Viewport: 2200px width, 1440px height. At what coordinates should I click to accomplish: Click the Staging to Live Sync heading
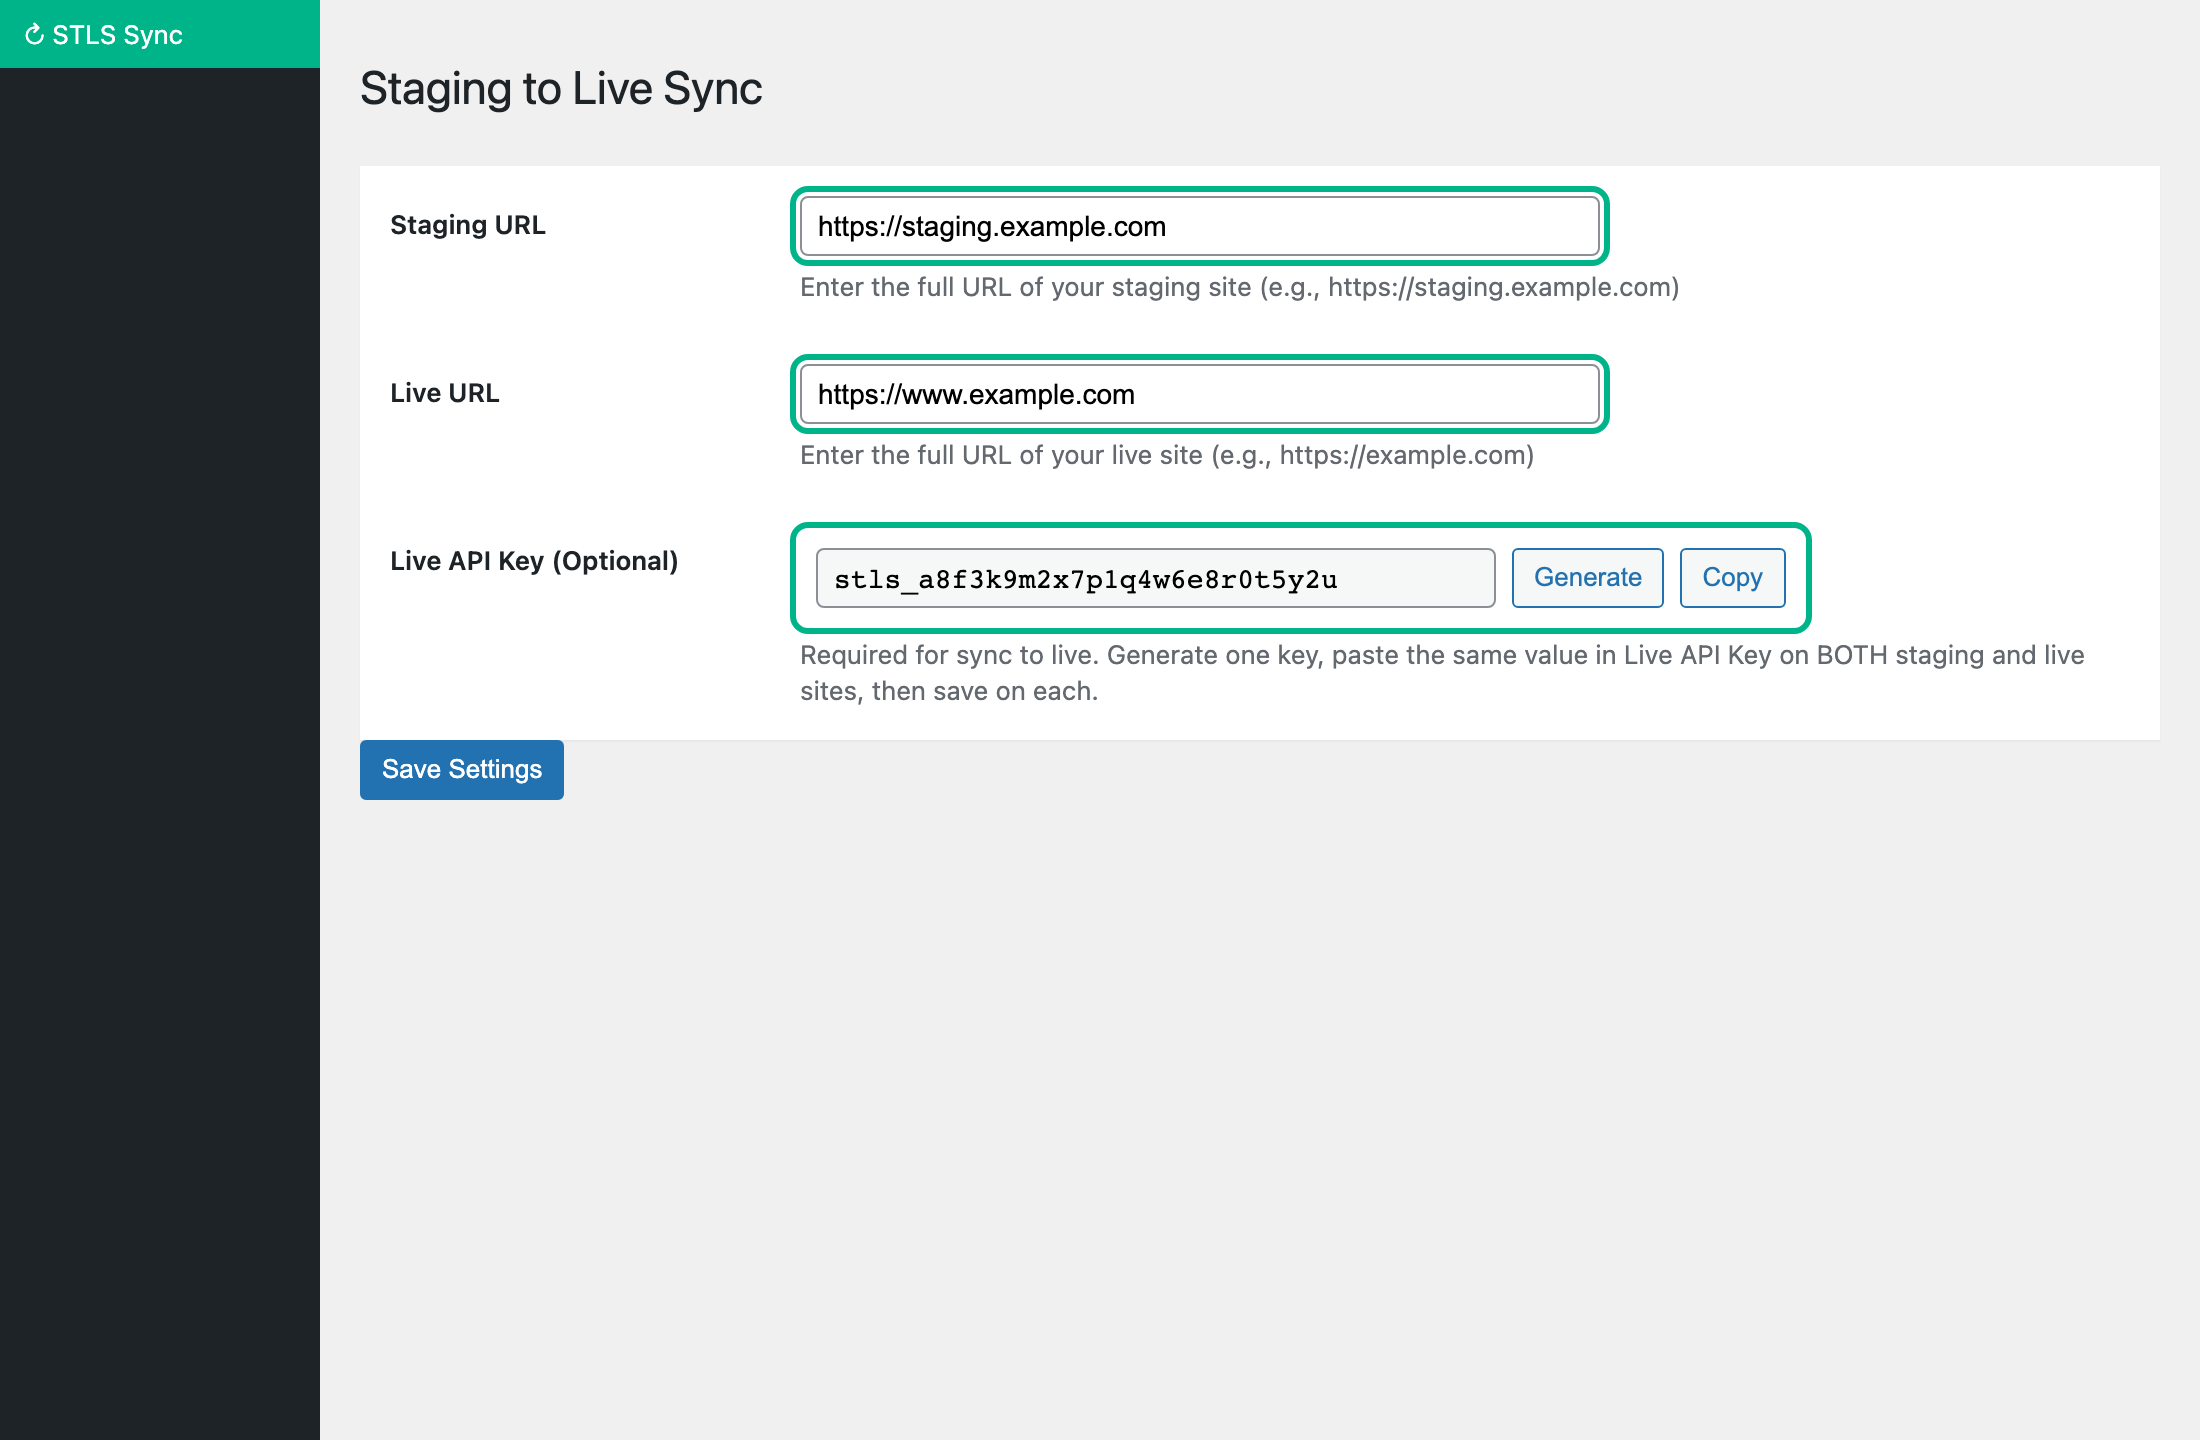point(561,89)
